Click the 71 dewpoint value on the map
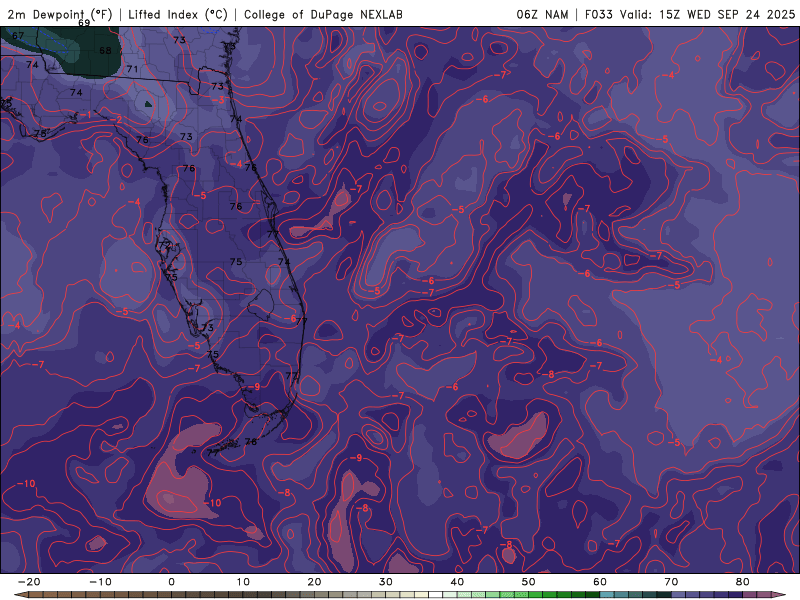Image resolution: width=800 pixels, height=600 pixels. click(x=132, y=69)
